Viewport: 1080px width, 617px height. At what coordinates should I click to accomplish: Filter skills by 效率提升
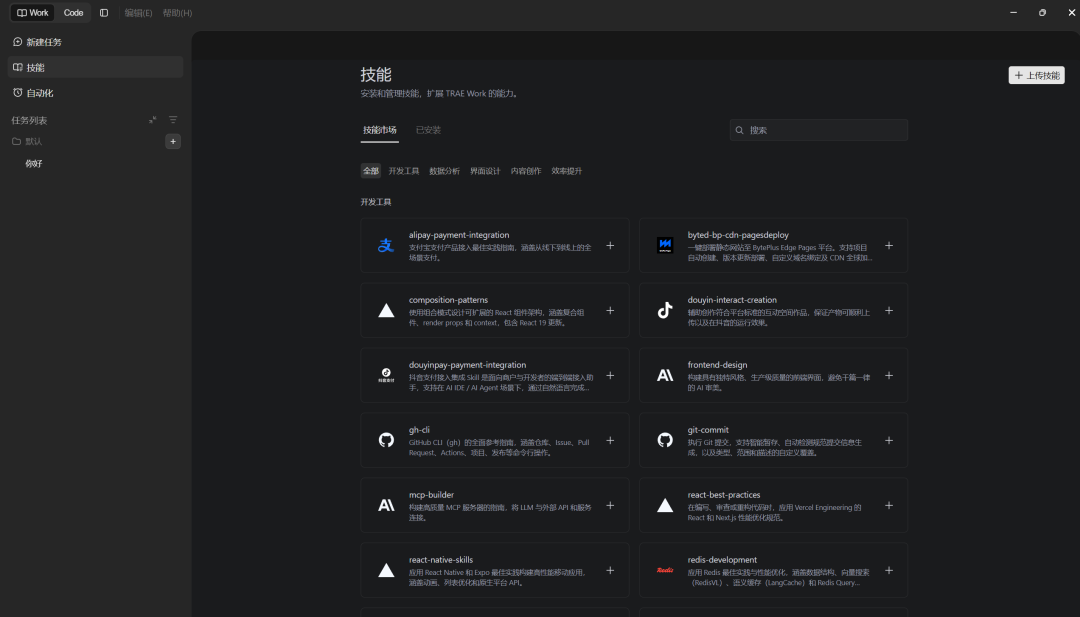pos(566,171)
